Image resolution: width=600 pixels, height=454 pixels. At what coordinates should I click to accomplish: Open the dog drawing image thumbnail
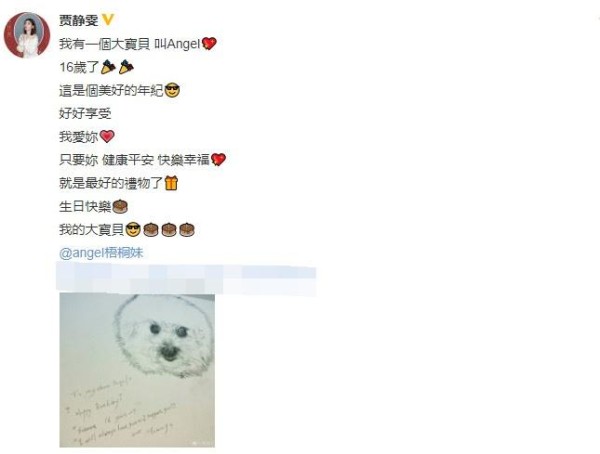coord(137,371)
